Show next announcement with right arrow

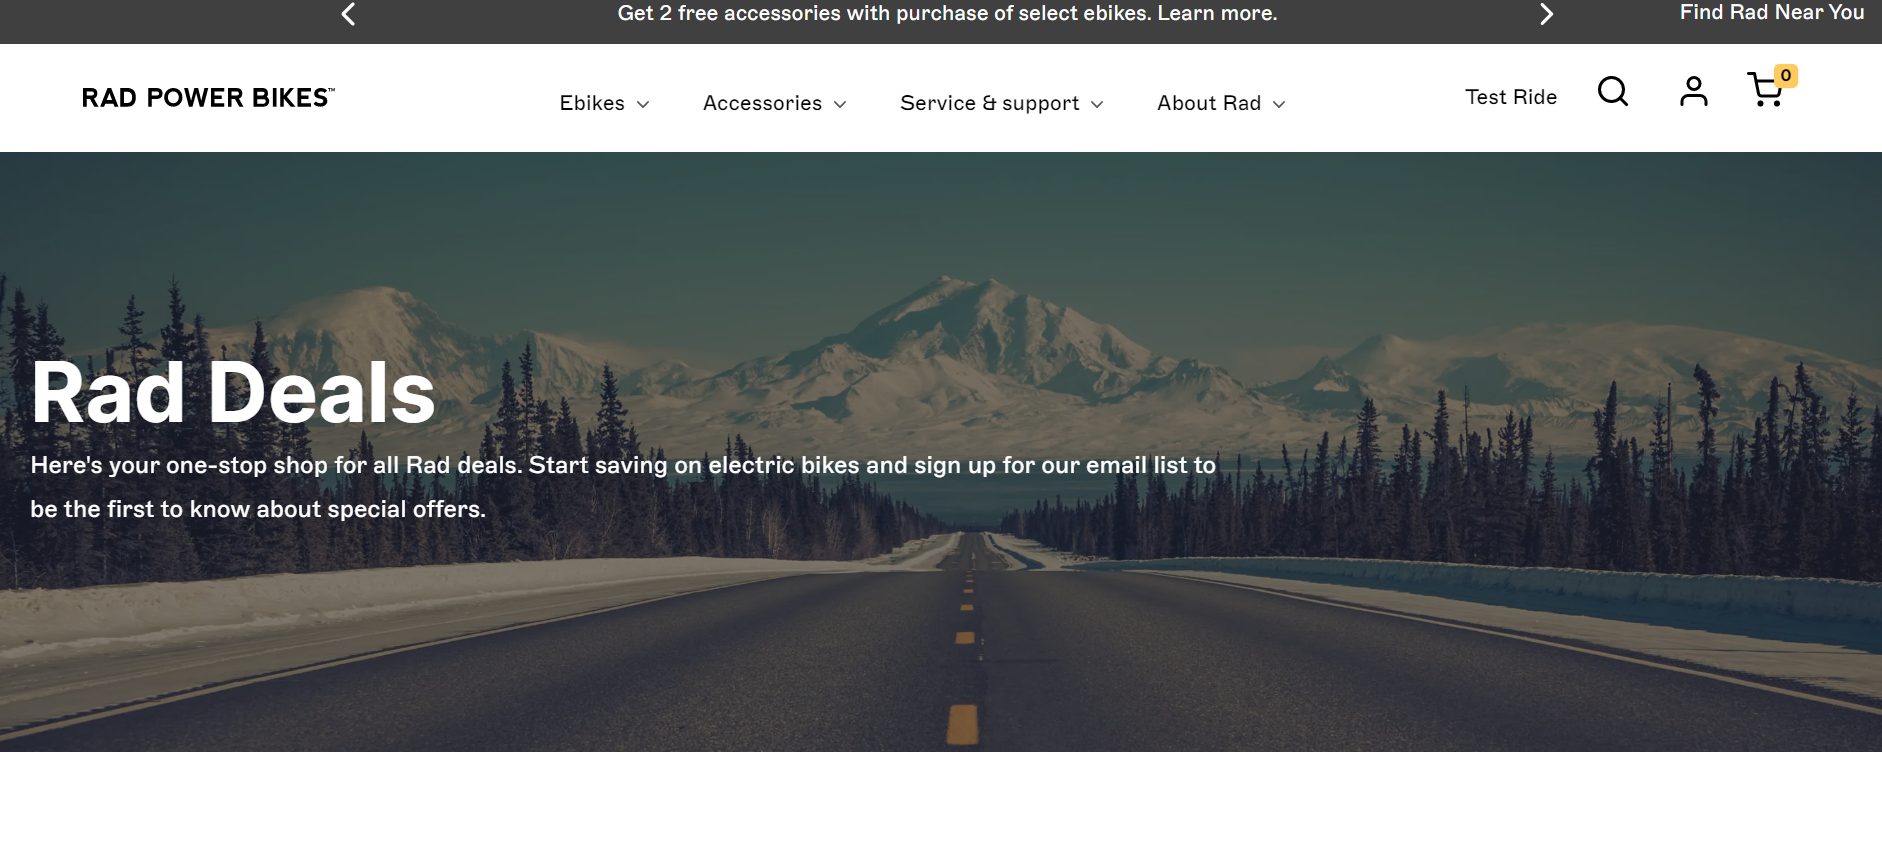click(1546, 14)
